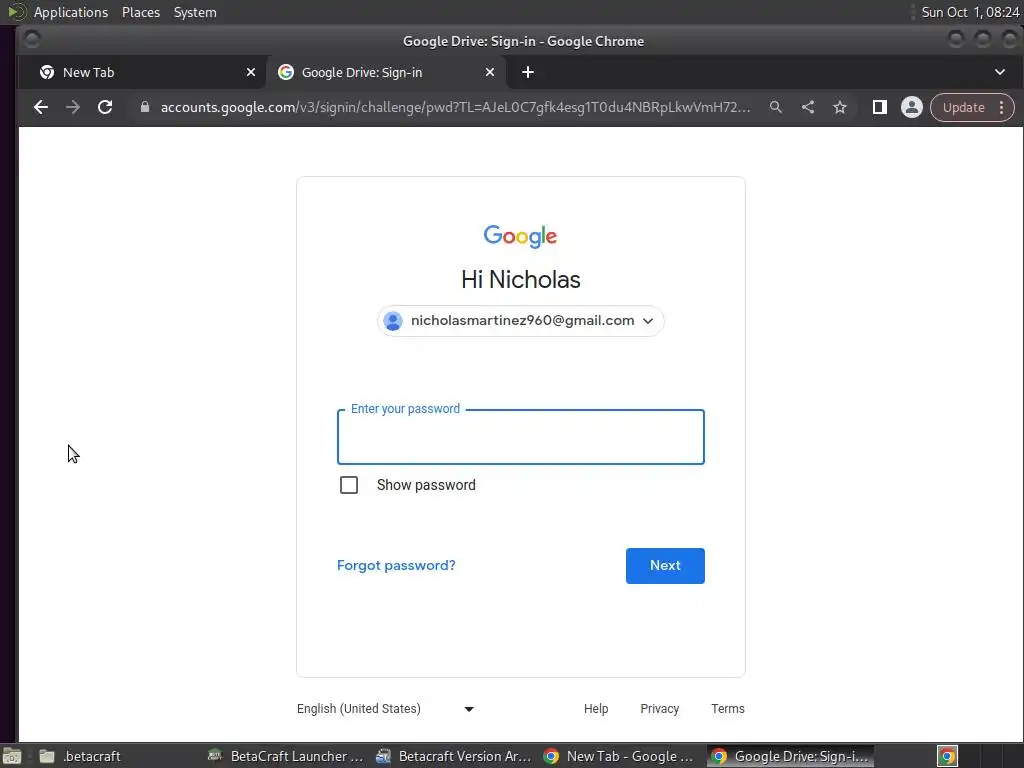The height and width of the screenshot is (768, 1024).
Task: Switch to New Tab - Google Chrome taskbar item
Action: coord(619,756)
